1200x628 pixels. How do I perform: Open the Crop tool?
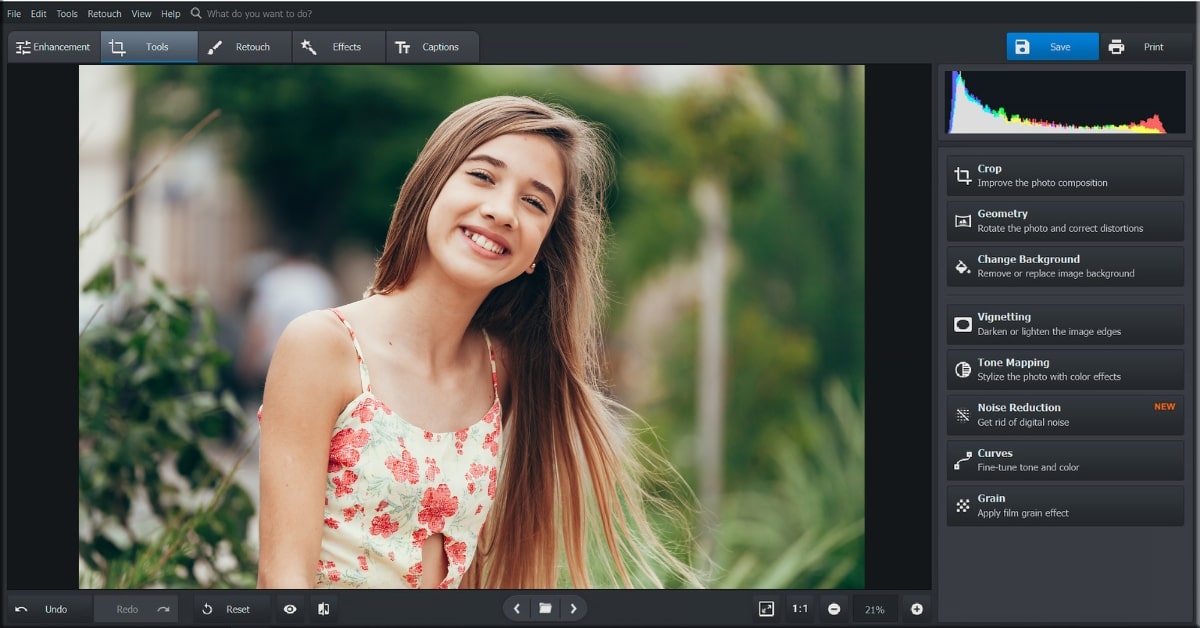point(1065,175)
